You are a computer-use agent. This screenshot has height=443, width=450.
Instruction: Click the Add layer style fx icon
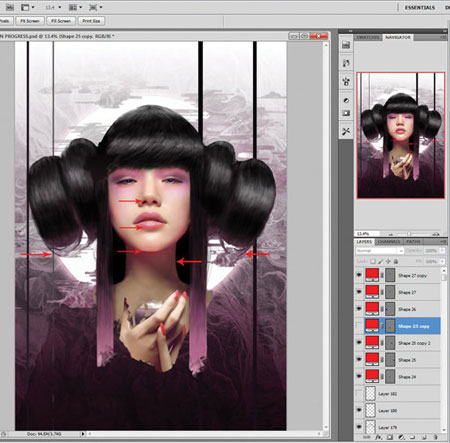coord(378,437)
